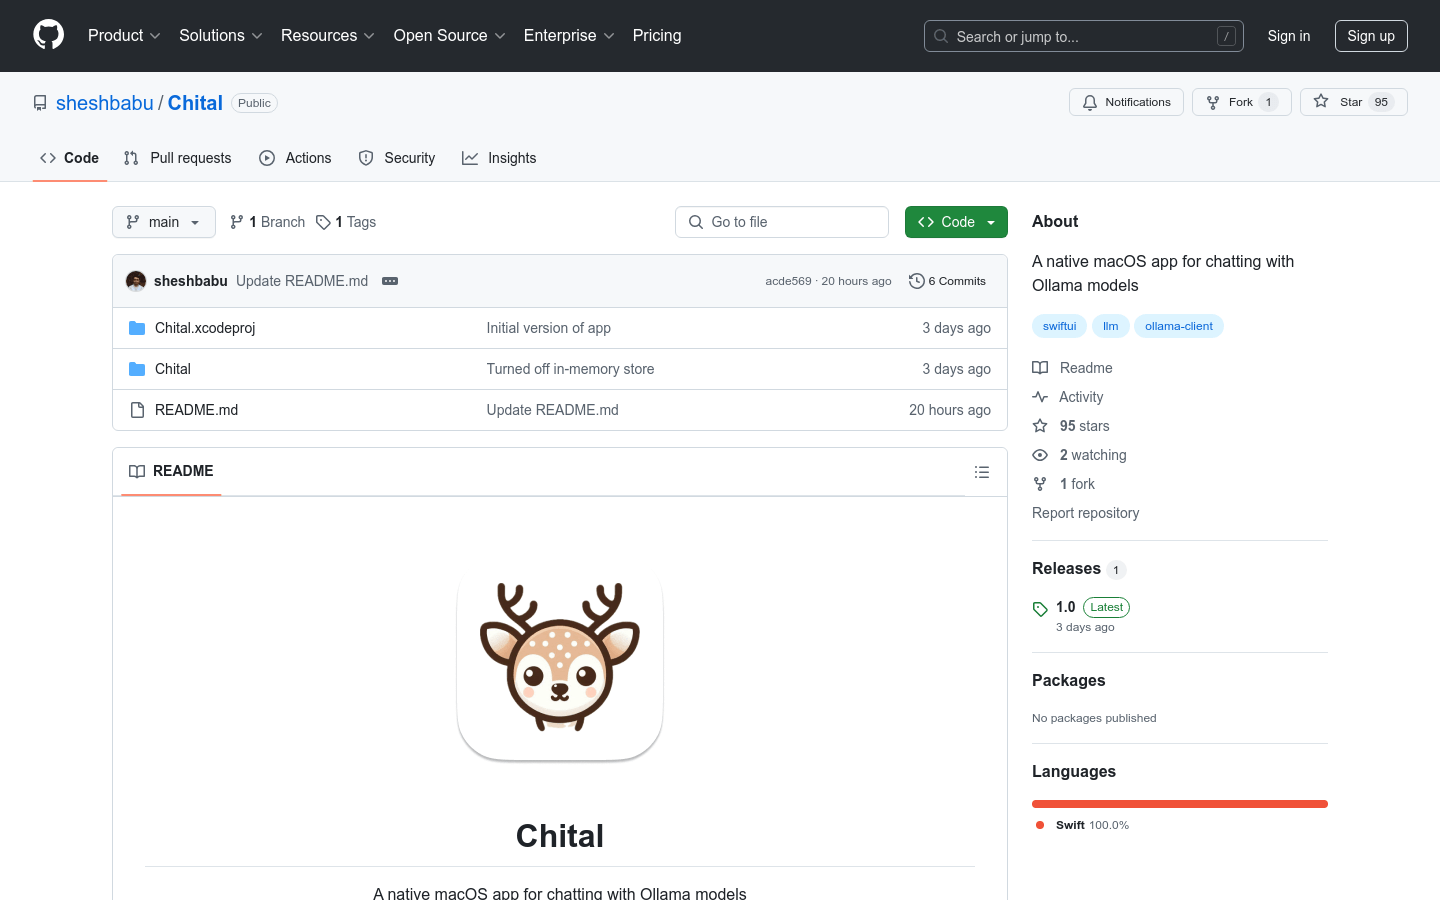1440x900 pixels.
Task: Expand the Resources menu
Action: tap(328, 36)
